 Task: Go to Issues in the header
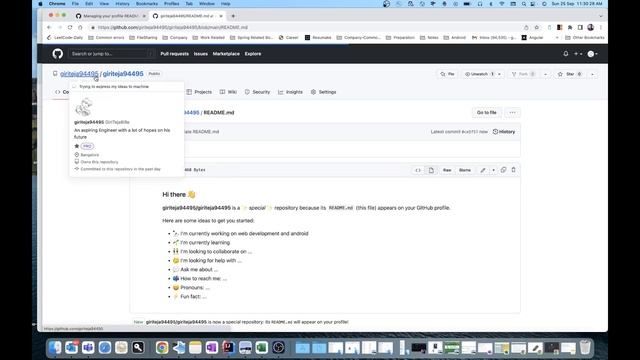[200, 53]
